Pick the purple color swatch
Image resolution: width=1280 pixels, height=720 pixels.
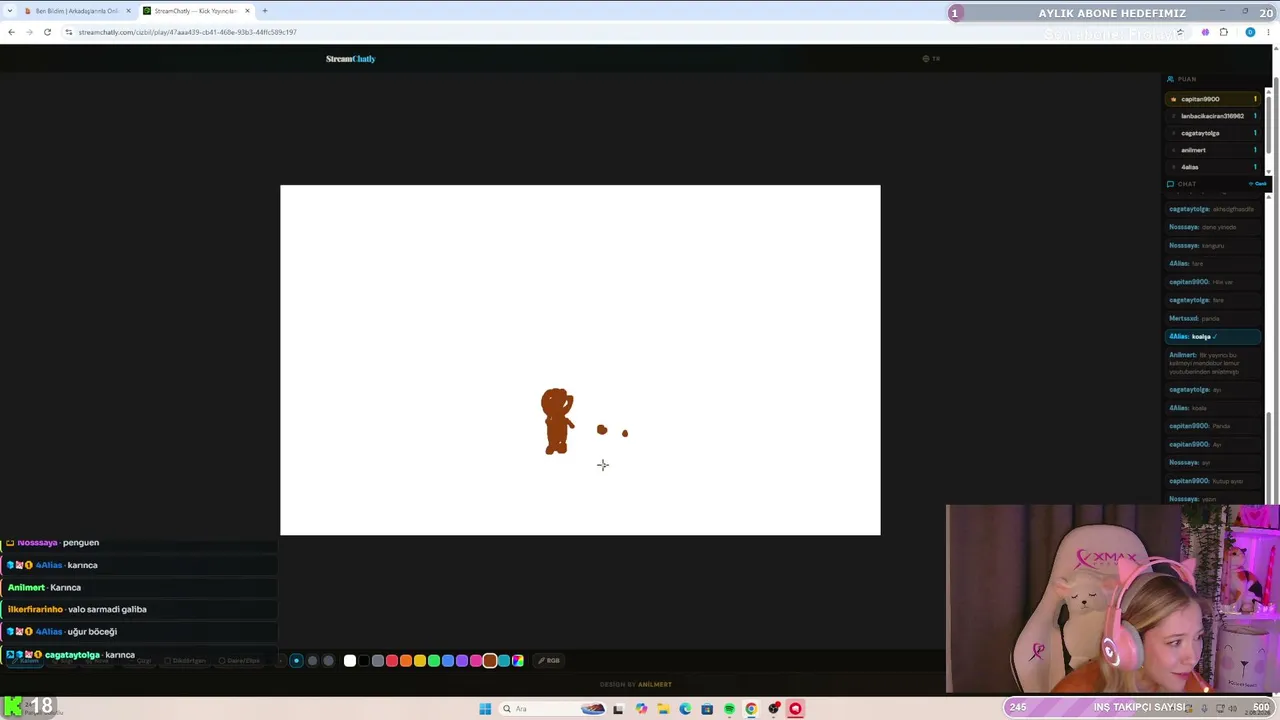coord(462,660)
